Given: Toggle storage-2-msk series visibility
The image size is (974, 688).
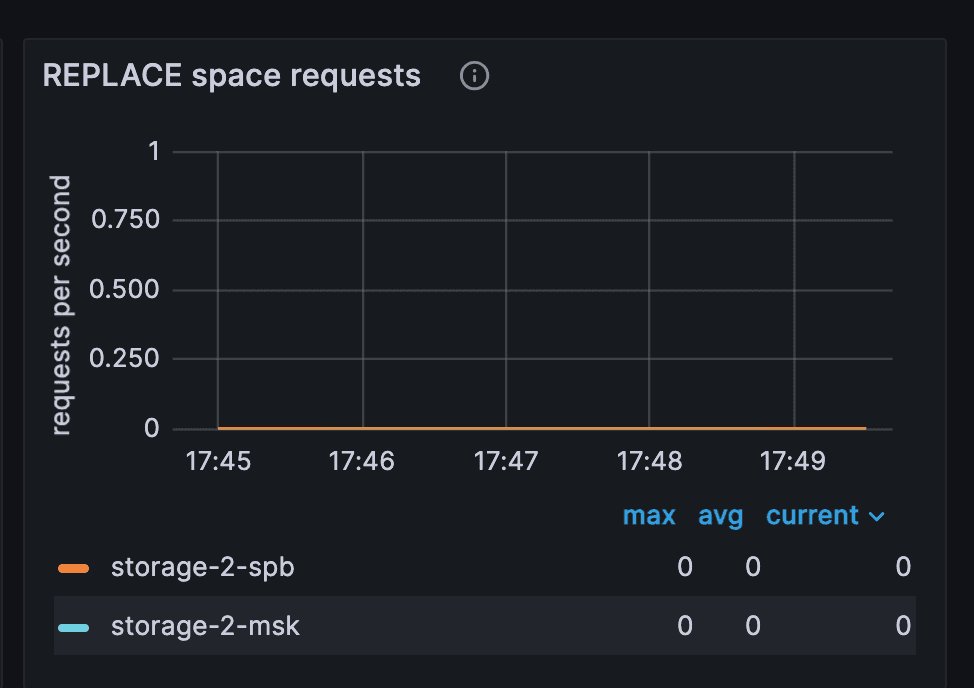Looking at the screenshot, I should coord(205,626).
